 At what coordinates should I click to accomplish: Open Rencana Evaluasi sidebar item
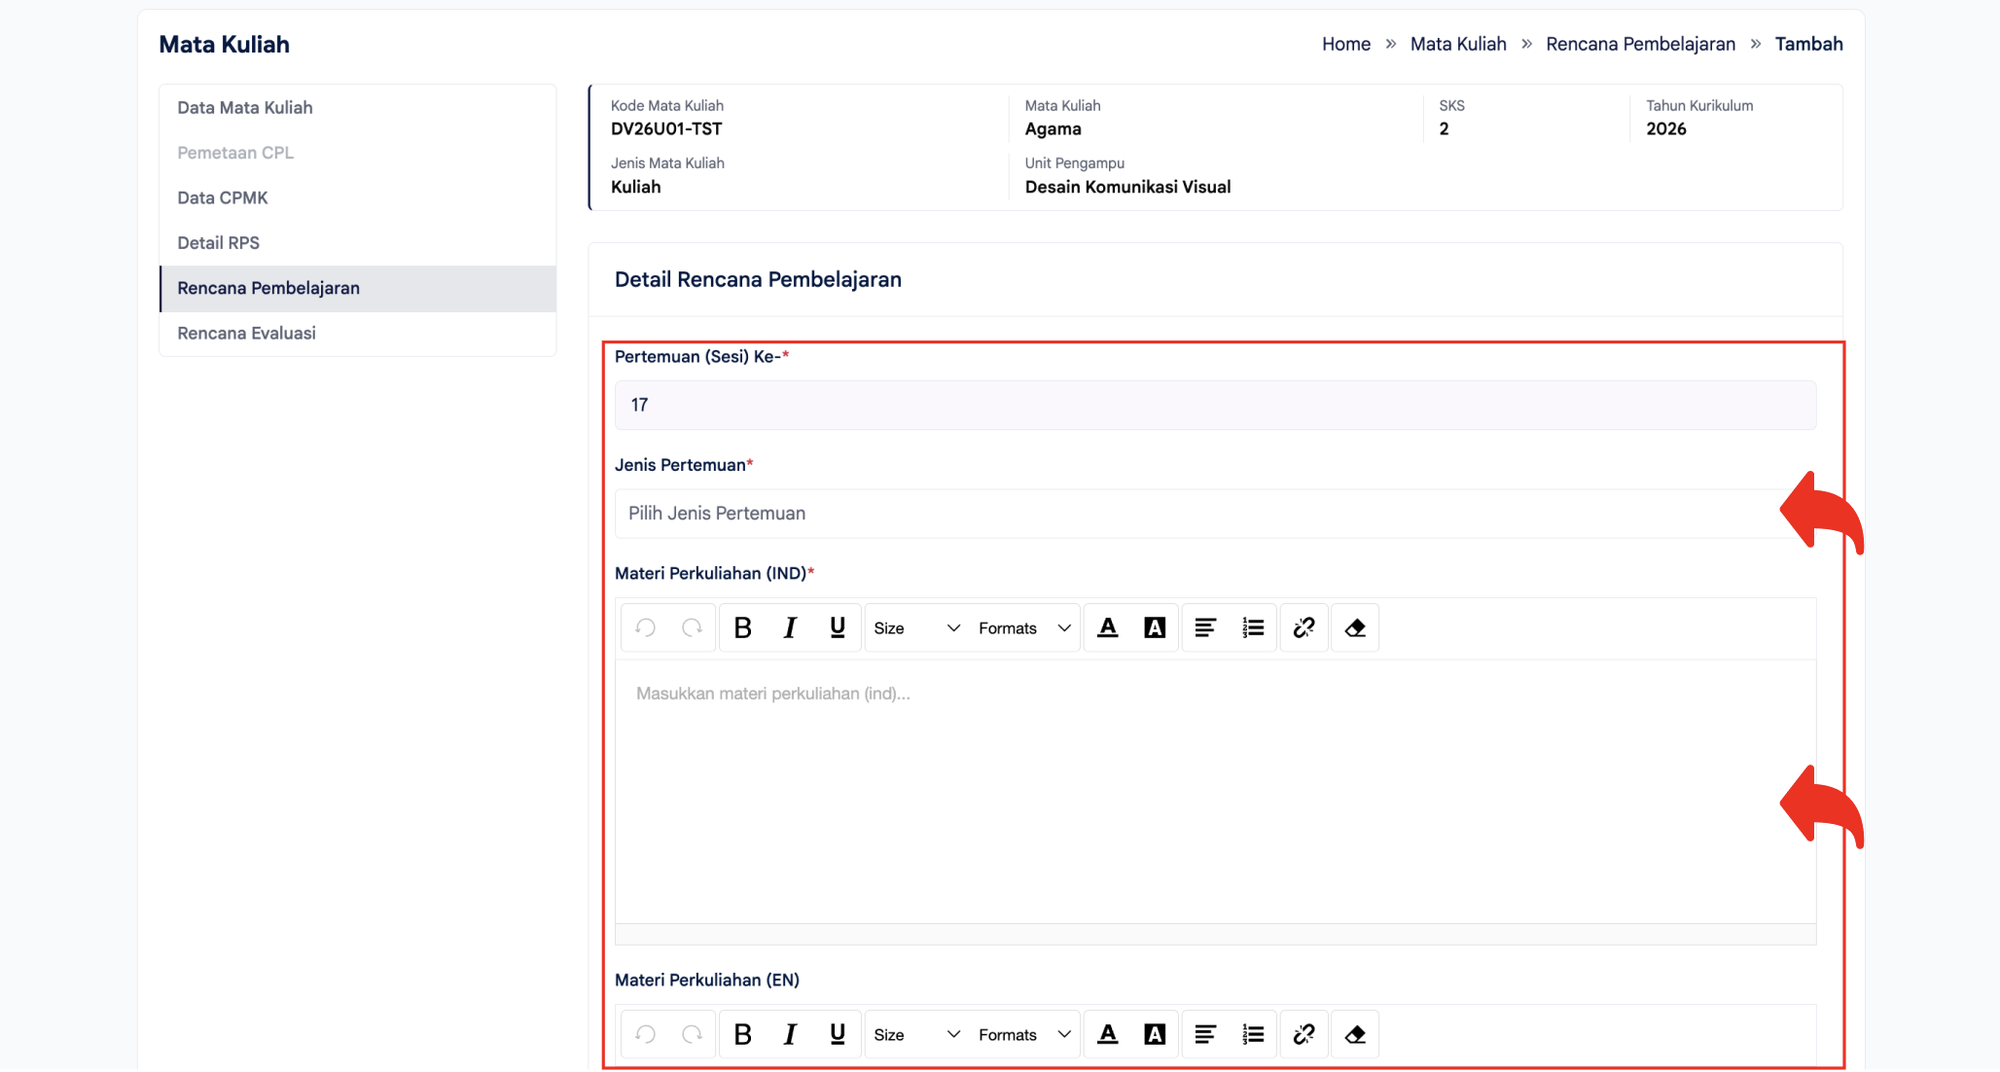[358, 333]
